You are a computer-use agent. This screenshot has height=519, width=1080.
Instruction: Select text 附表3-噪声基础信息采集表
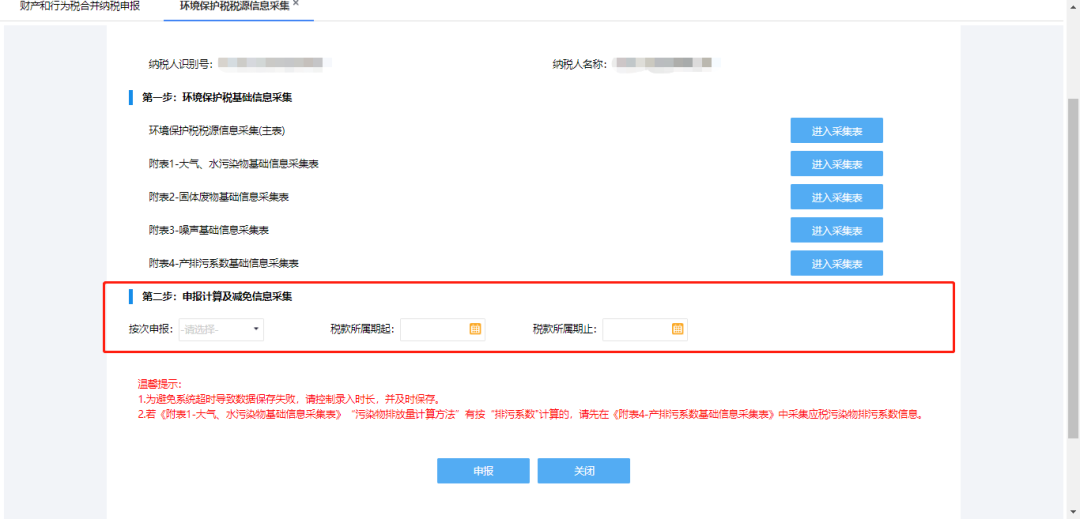[209, 230]
